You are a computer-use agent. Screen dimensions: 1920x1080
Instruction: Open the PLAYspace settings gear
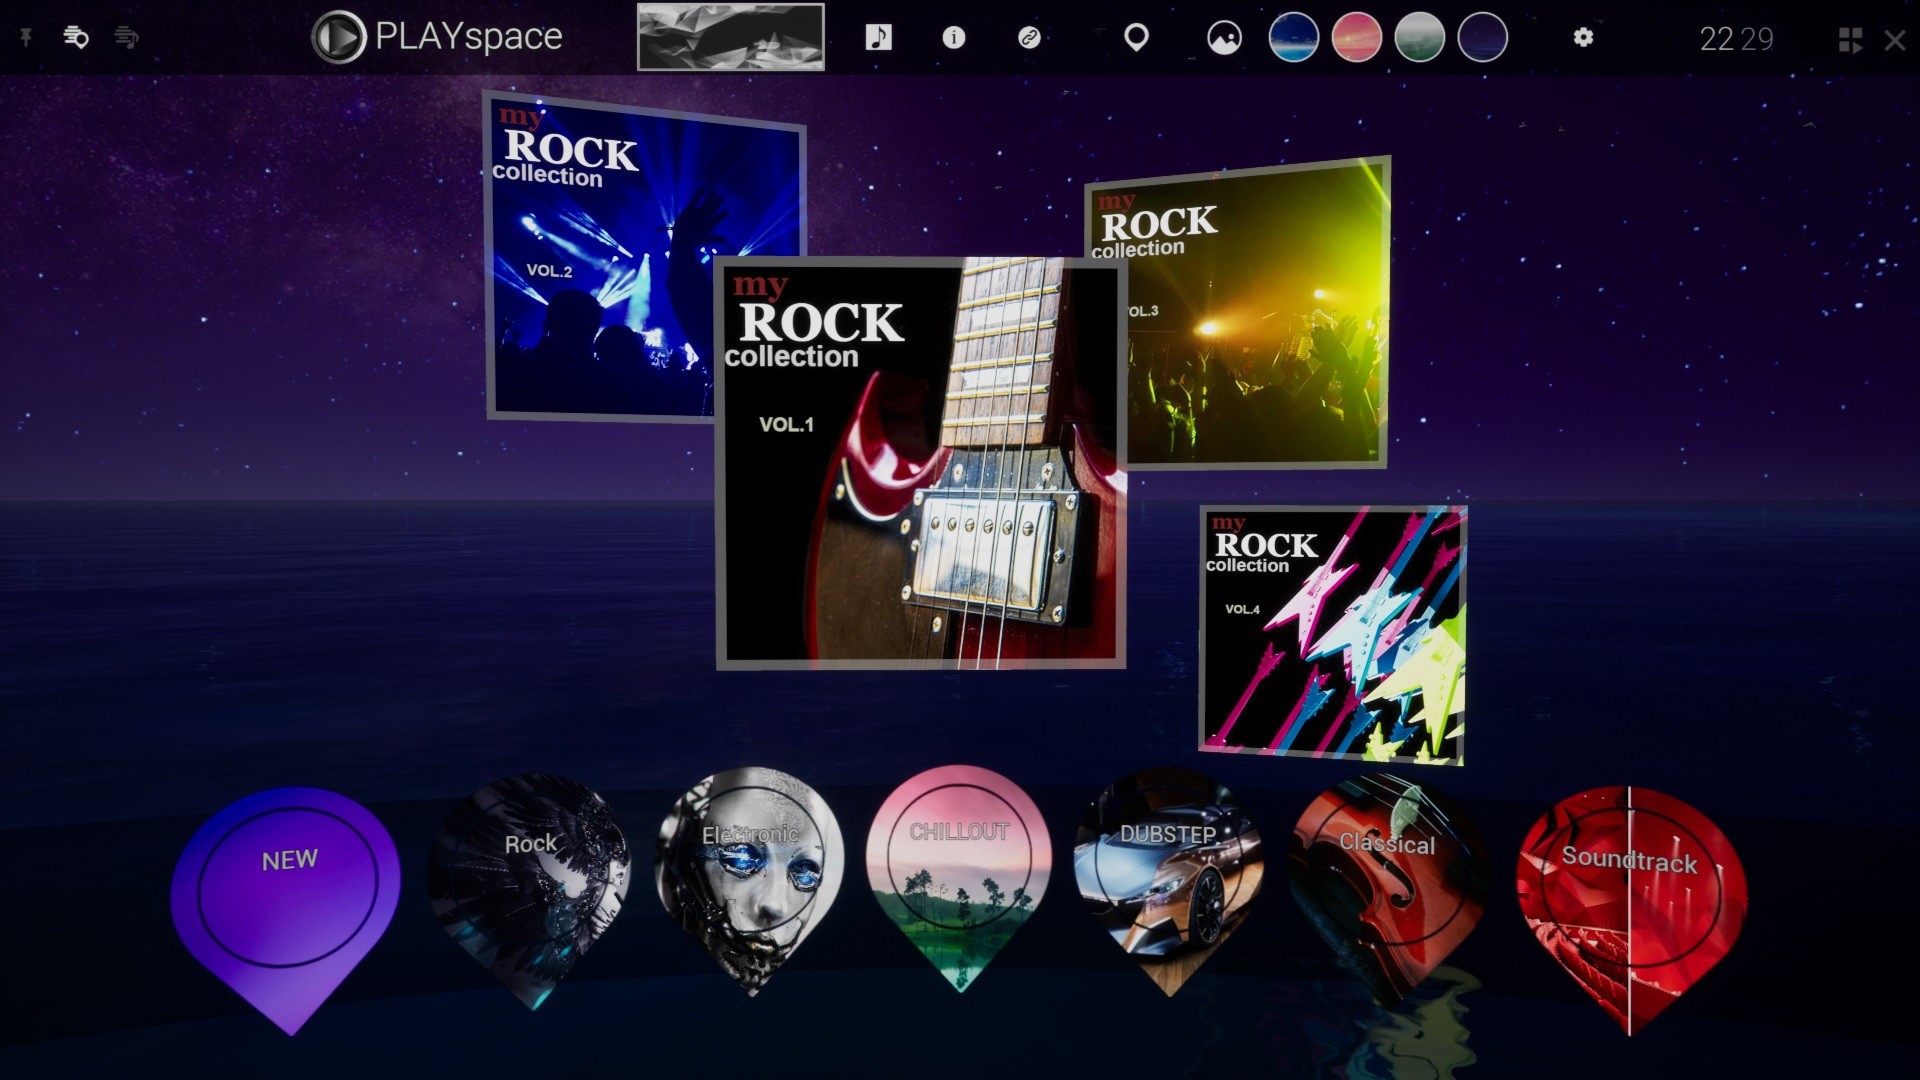[x=1583, y=38]
